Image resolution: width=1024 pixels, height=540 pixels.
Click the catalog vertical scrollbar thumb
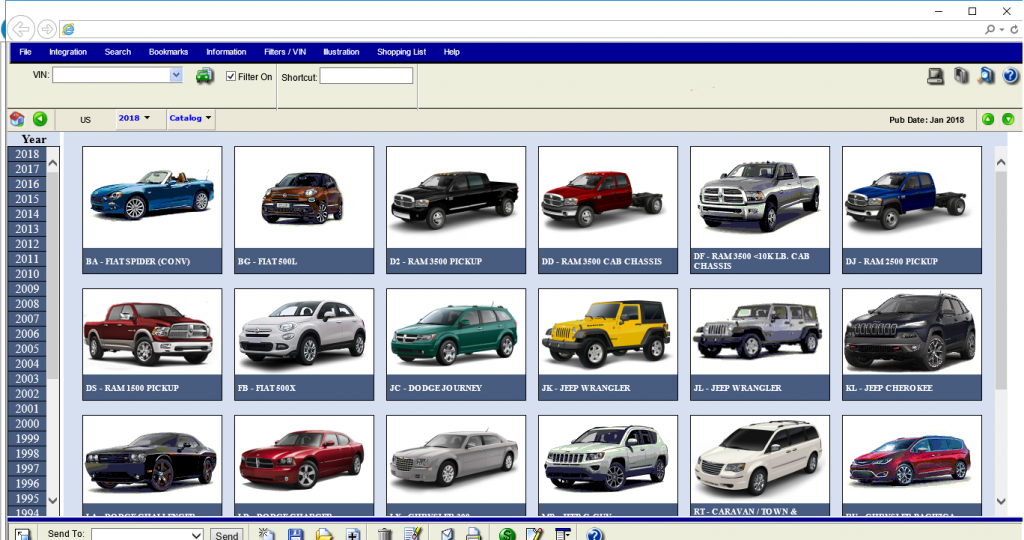click(1001, 281)
